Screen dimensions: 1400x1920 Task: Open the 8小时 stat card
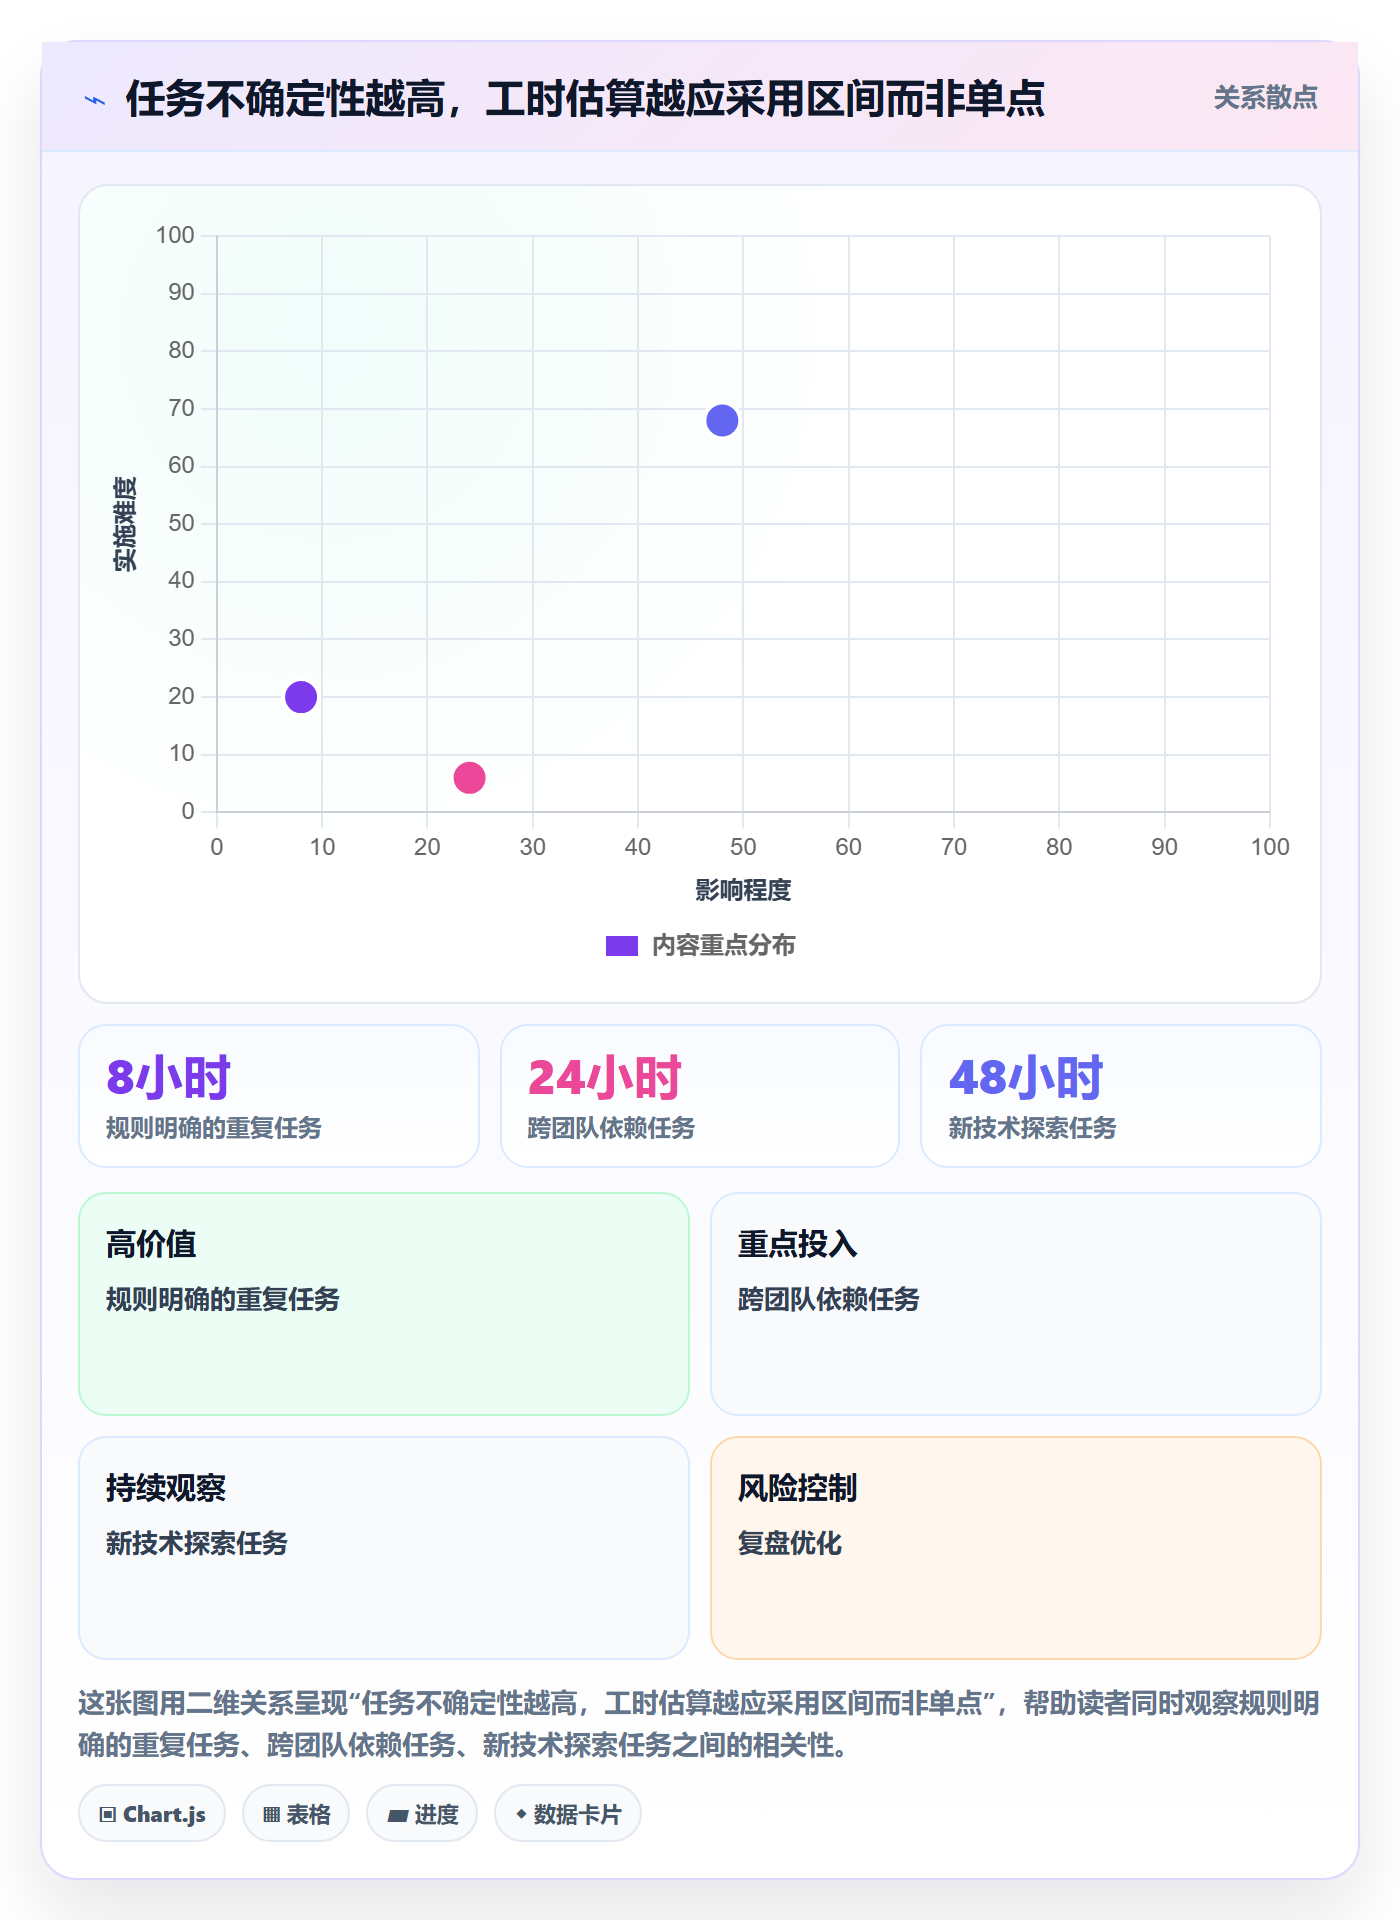click(x=279, y=1096)
